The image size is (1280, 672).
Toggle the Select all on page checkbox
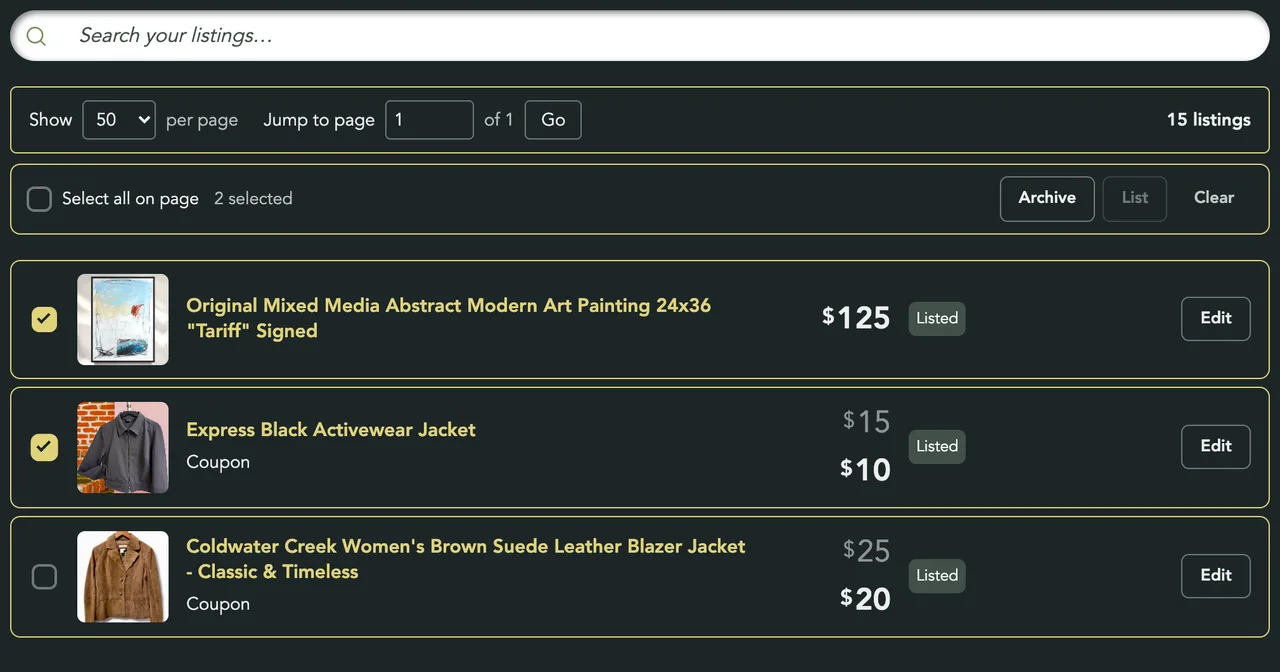(x=39, y=199)
